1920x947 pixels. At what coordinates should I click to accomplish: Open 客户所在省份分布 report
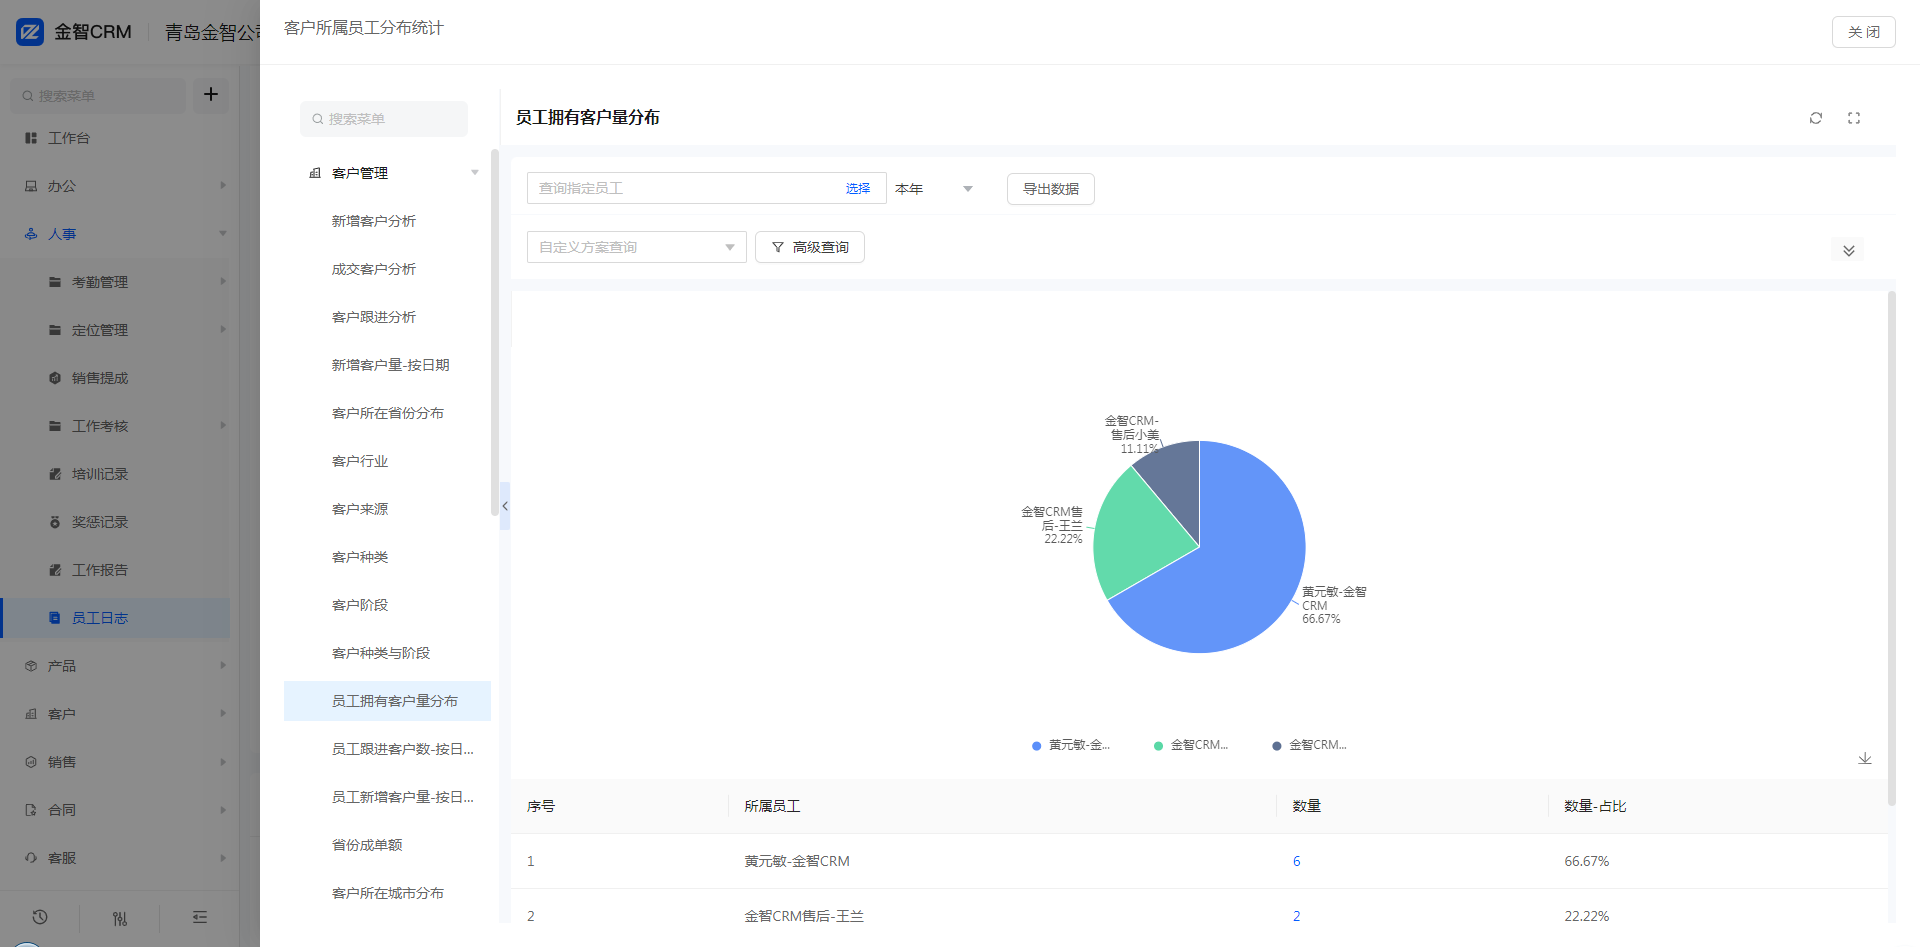click(388, 413)
